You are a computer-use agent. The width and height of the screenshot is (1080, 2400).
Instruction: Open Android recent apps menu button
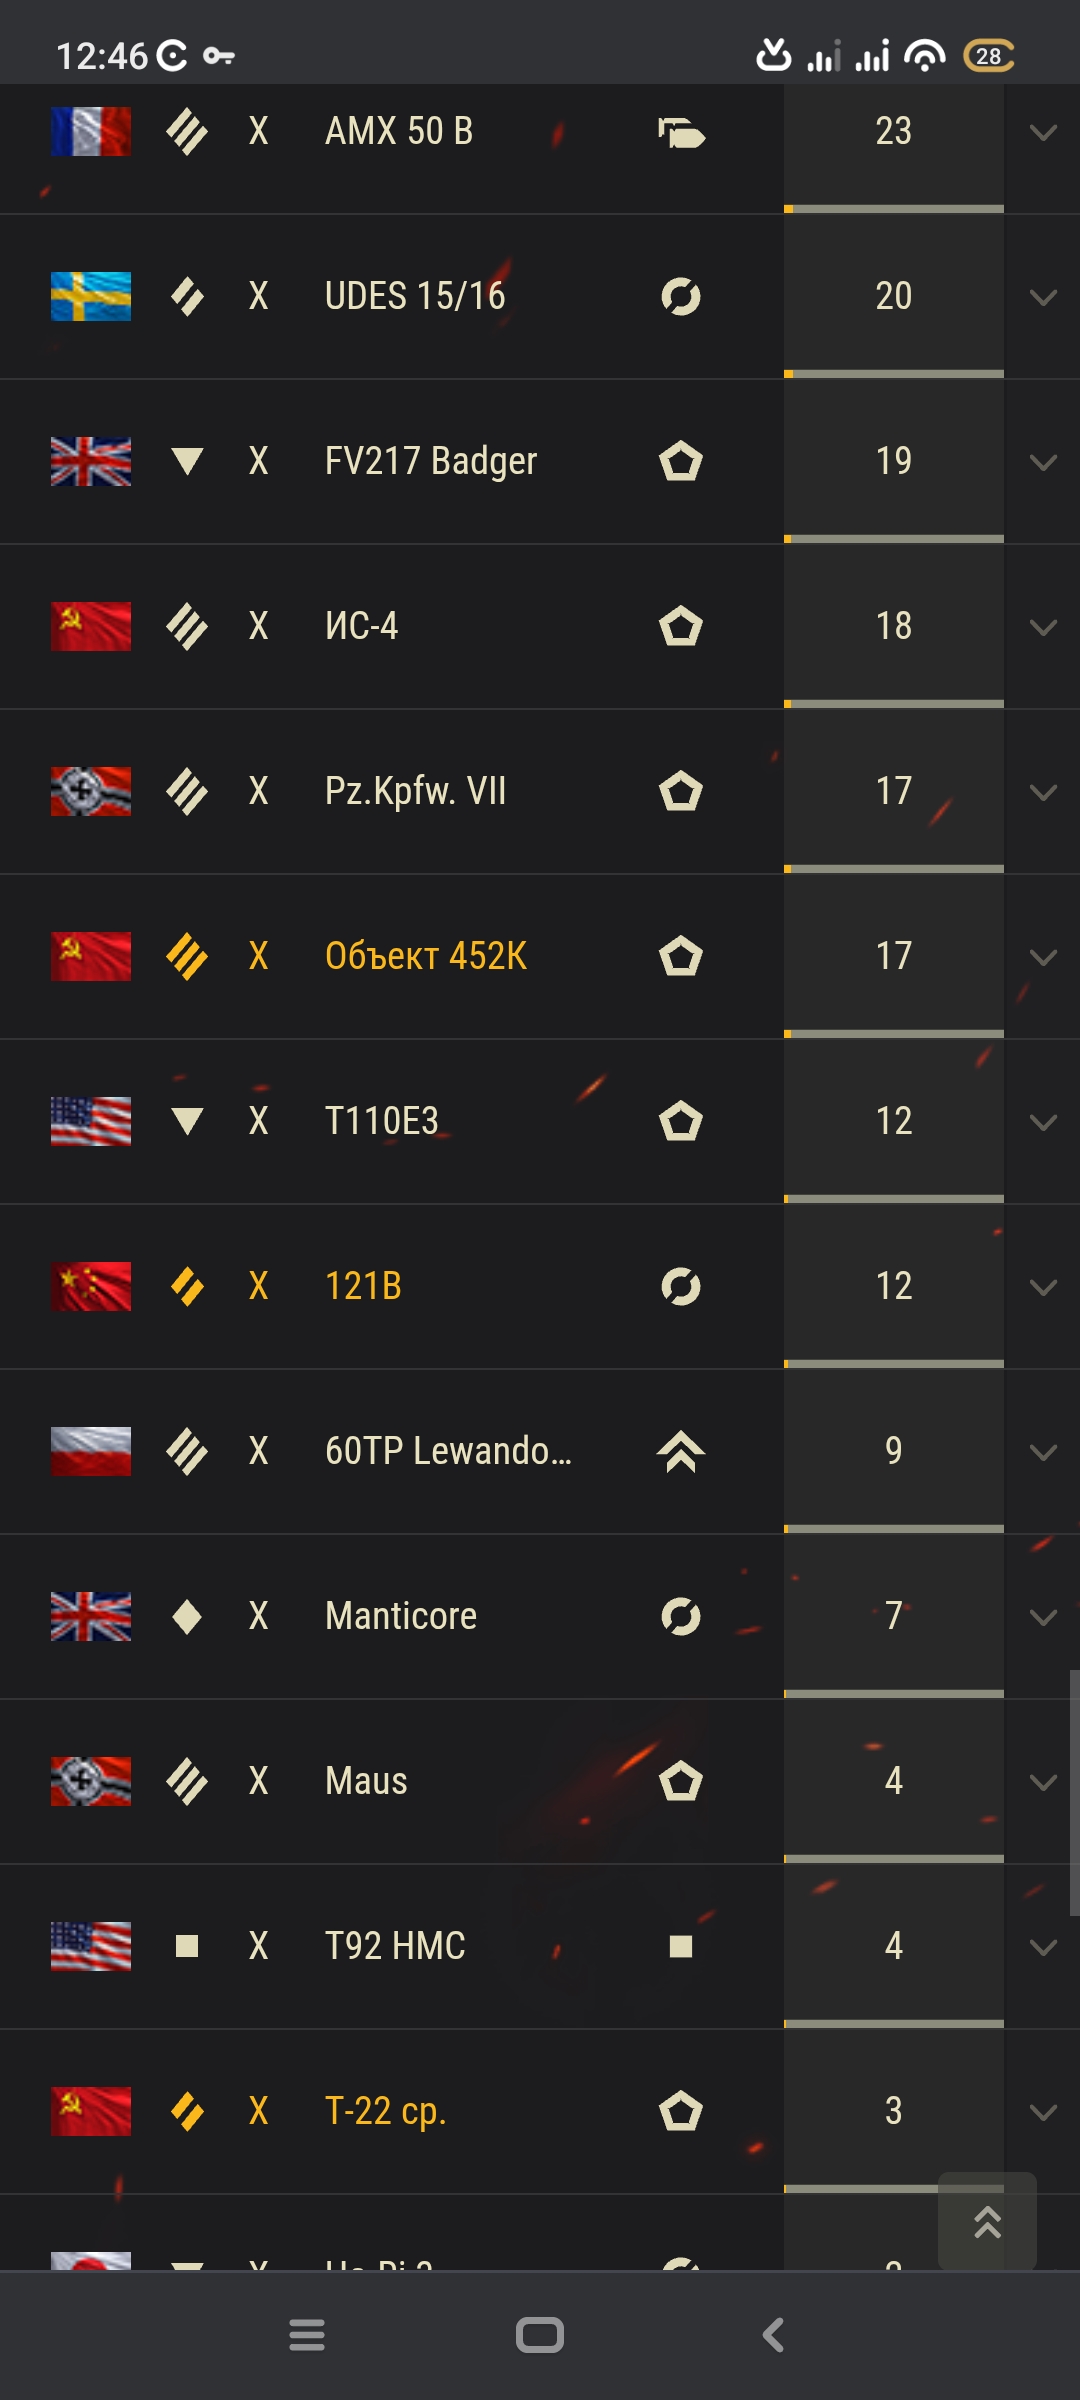pos(307,2335)
